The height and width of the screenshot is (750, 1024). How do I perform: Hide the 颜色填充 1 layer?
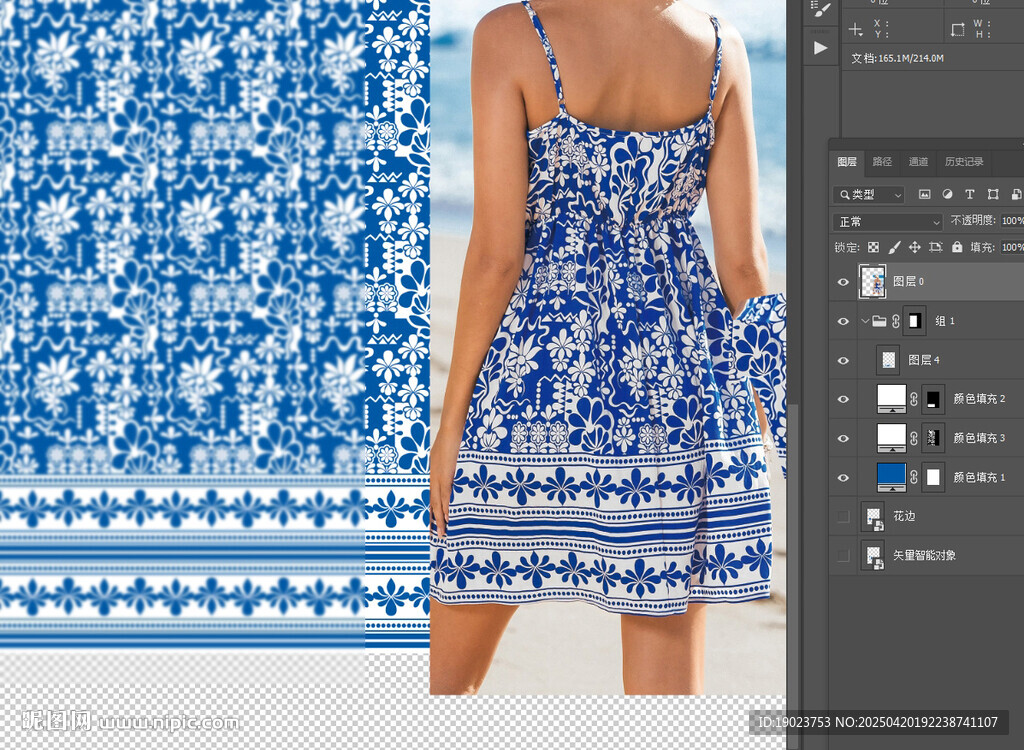[843, 478]
